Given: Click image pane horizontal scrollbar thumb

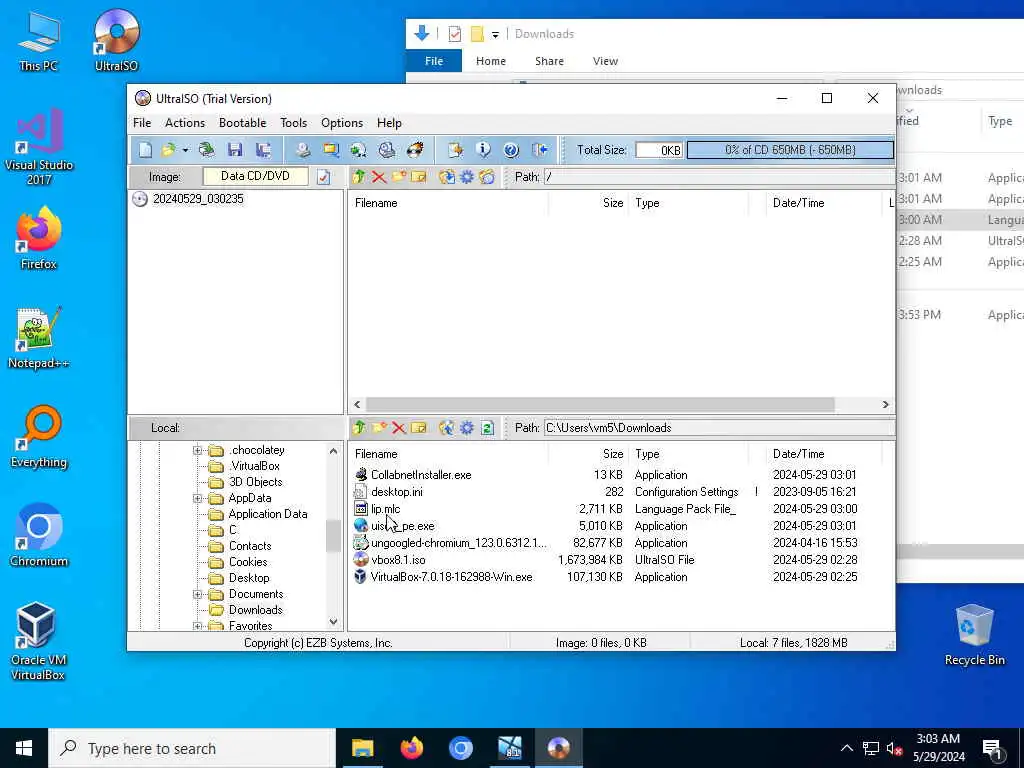Looking at the screenshot, I should 600,405.
